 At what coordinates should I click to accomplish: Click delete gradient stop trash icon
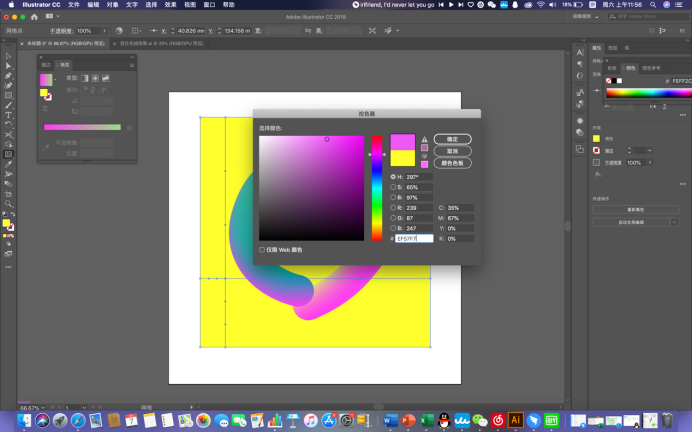(129, 128)
